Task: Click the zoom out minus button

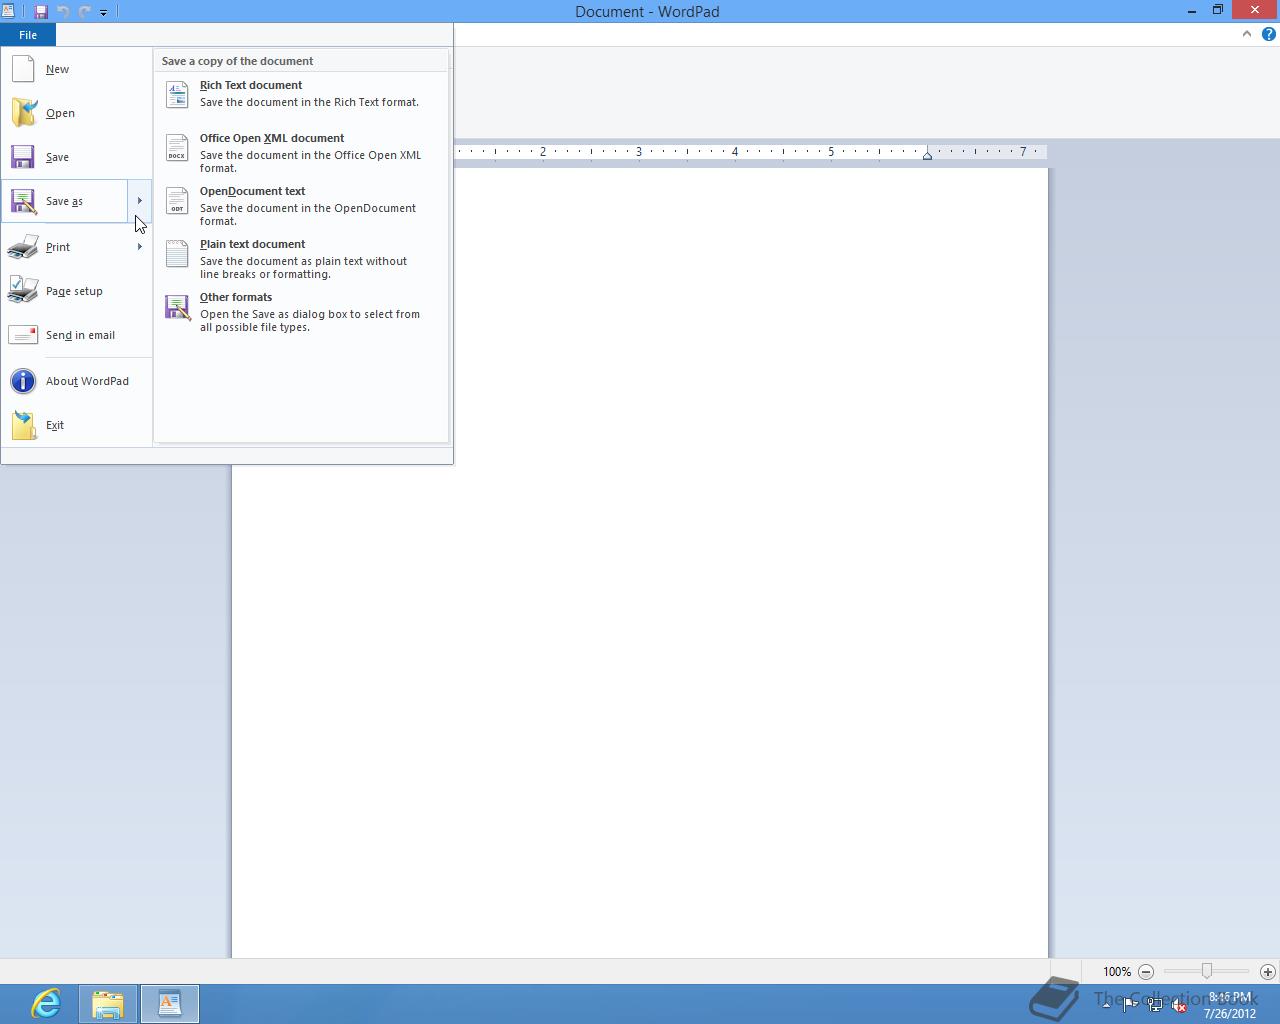Action: point(1146,972)
